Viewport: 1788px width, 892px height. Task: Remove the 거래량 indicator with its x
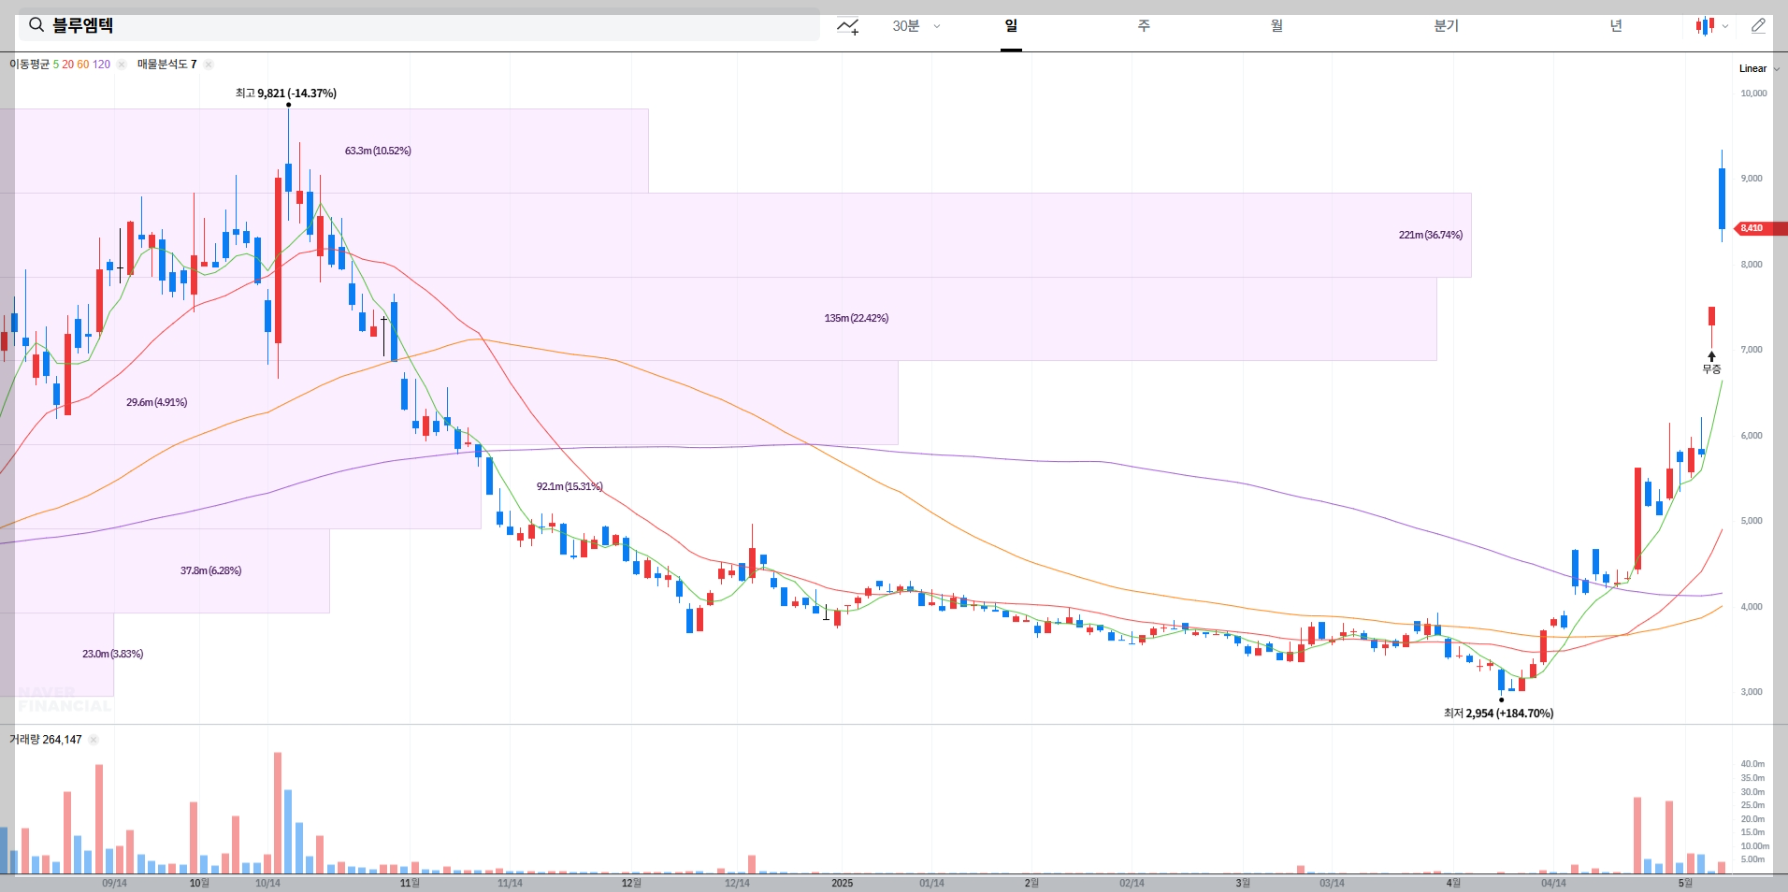tap(93, 740)
